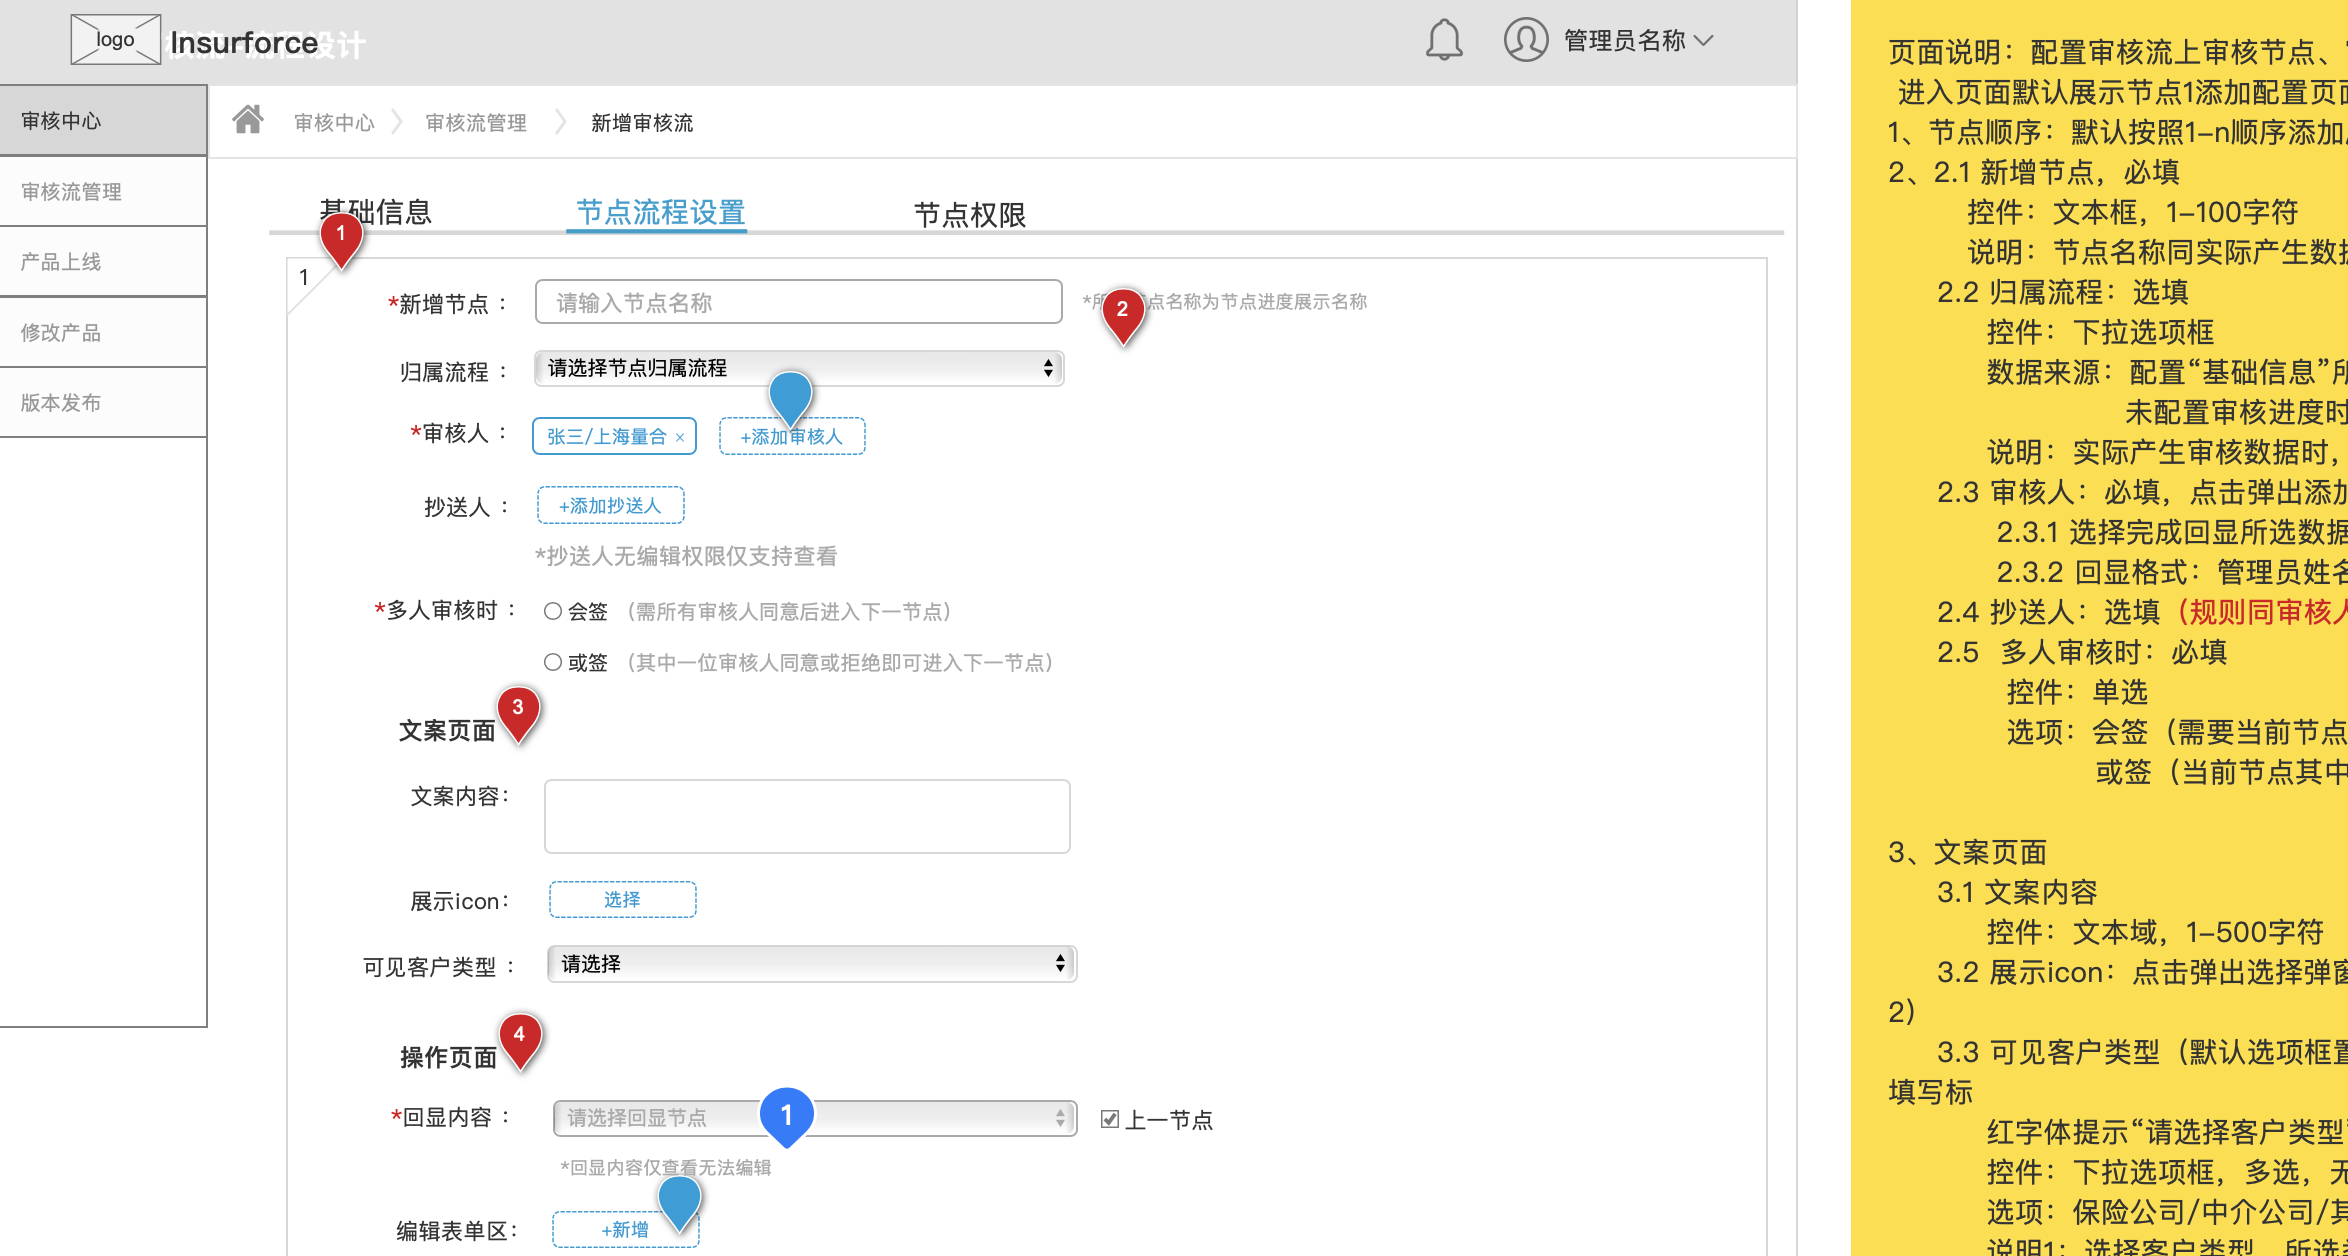This screenshot has height=1256, width=2348.
Task: Open 版本发布 in the sidebar
Action: click(x=103, y=402)
